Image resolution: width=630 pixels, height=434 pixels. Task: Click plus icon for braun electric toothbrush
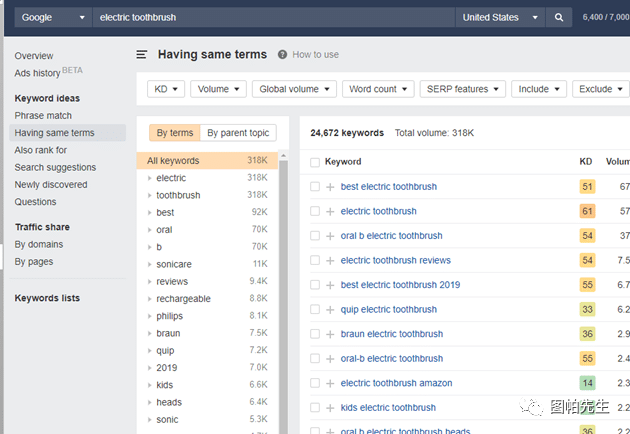point(330,334)
